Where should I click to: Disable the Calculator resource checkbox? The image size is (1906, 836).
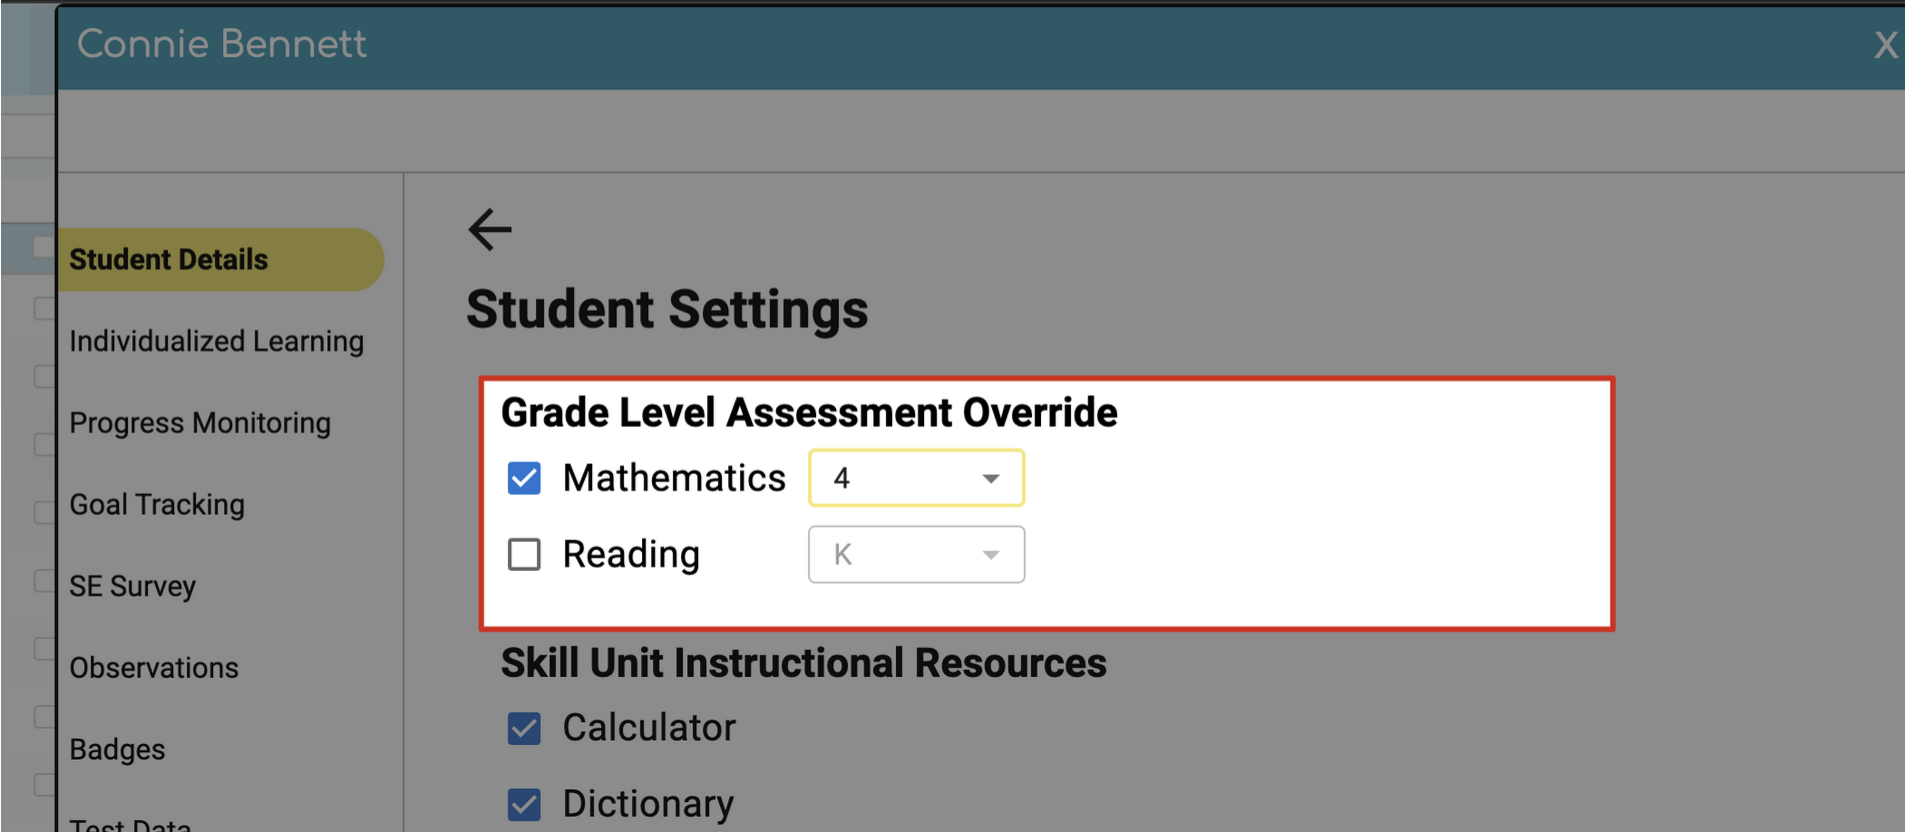(x=524, y=728)
